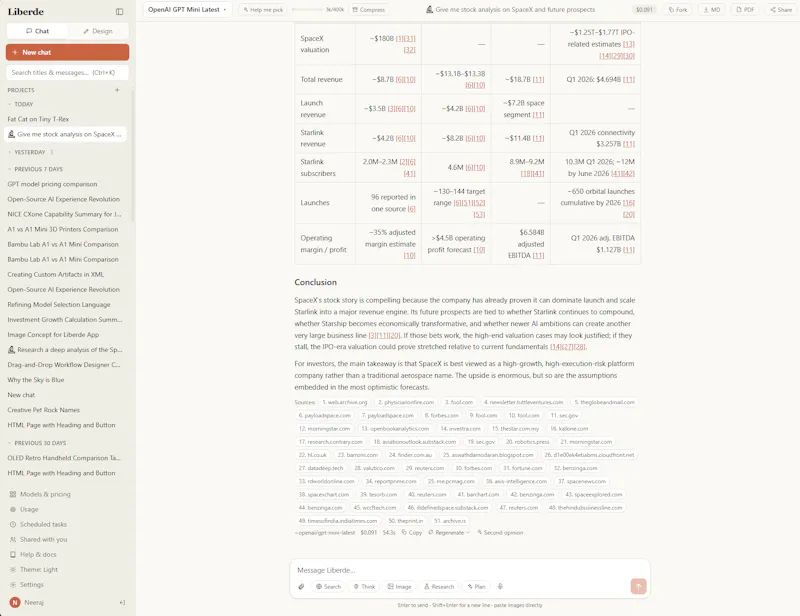The height and width of the screenshot is (616, 800).
Task: Share this conversation
Action: coord(781,10)
